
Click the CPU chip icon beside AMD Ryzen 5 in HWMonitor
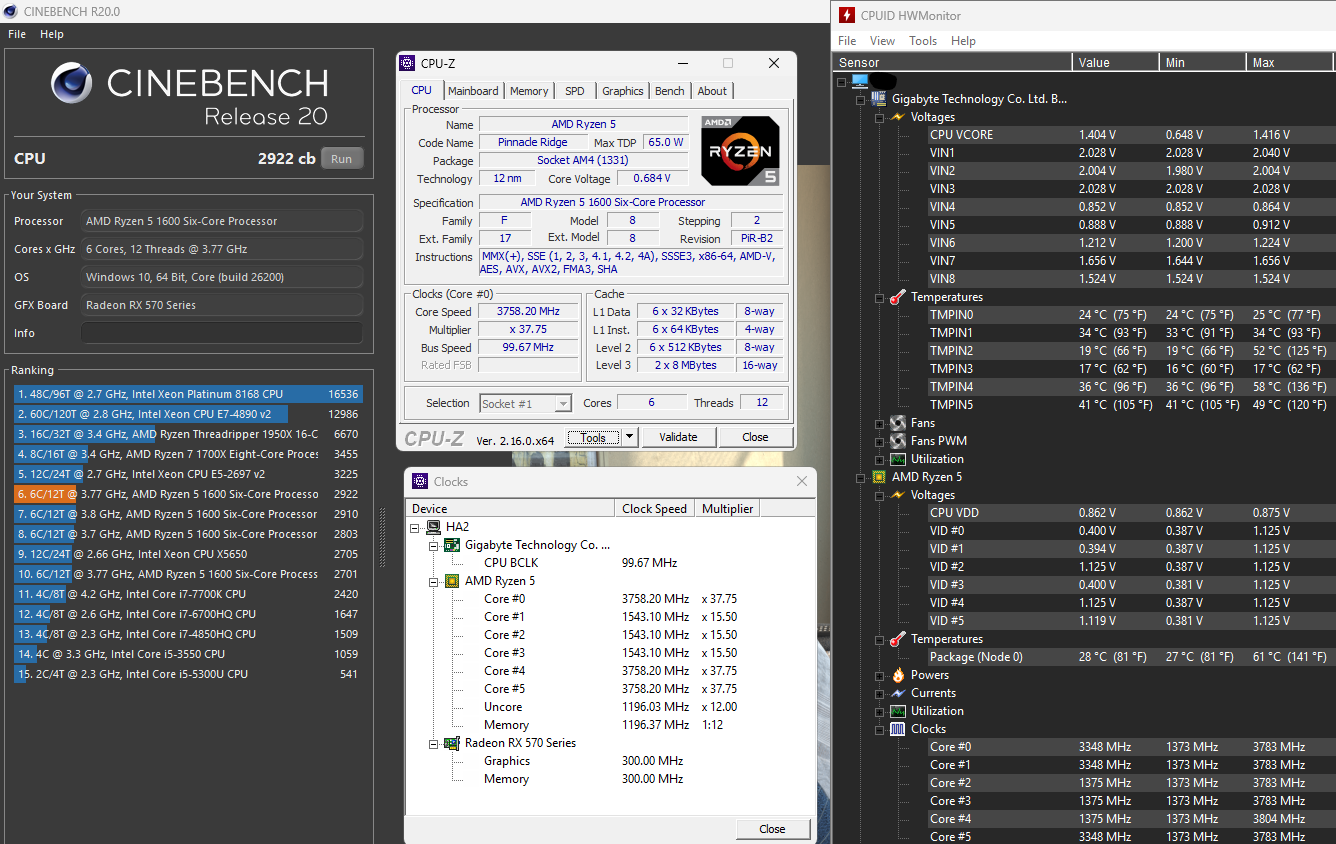point(878,477)
